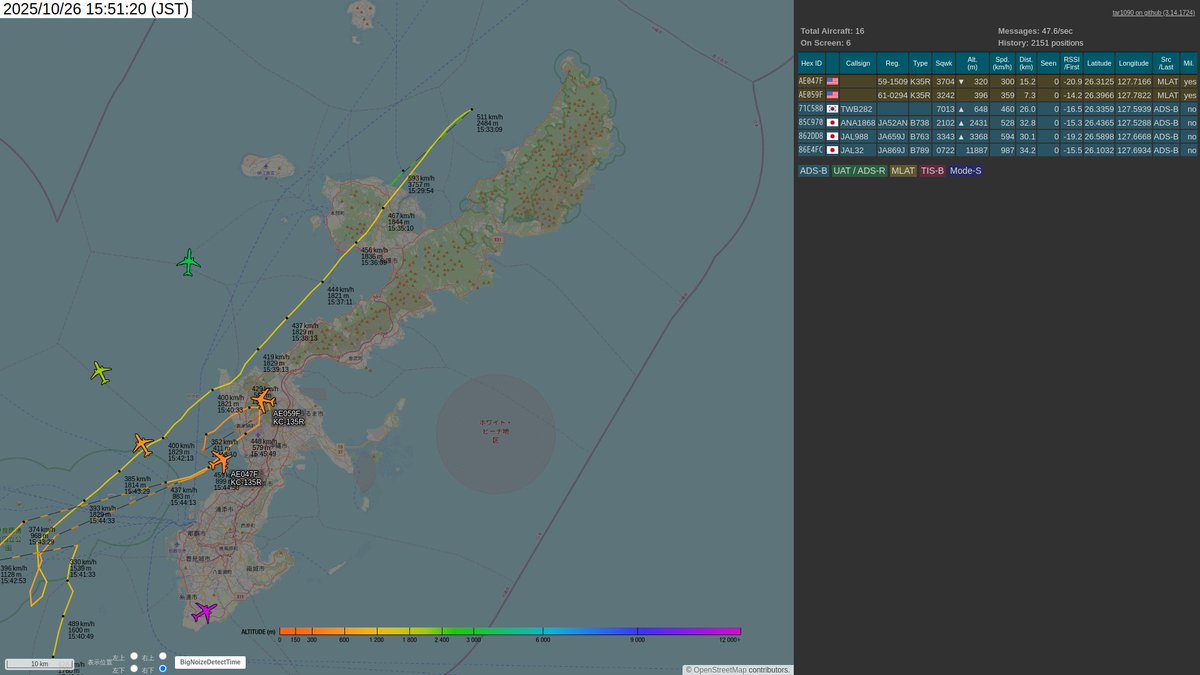The image size is (1200, 675).
Task: Select the yellow-green aircraft icon over the sea
Action: point(100,372)
